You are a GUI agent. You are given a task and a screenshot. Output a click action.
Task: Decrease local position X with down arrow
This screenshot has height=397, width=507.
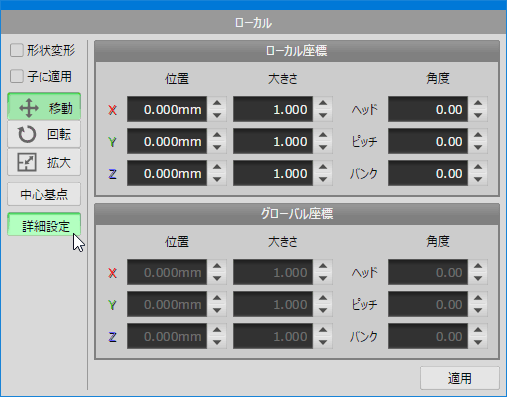pos(217,116)
